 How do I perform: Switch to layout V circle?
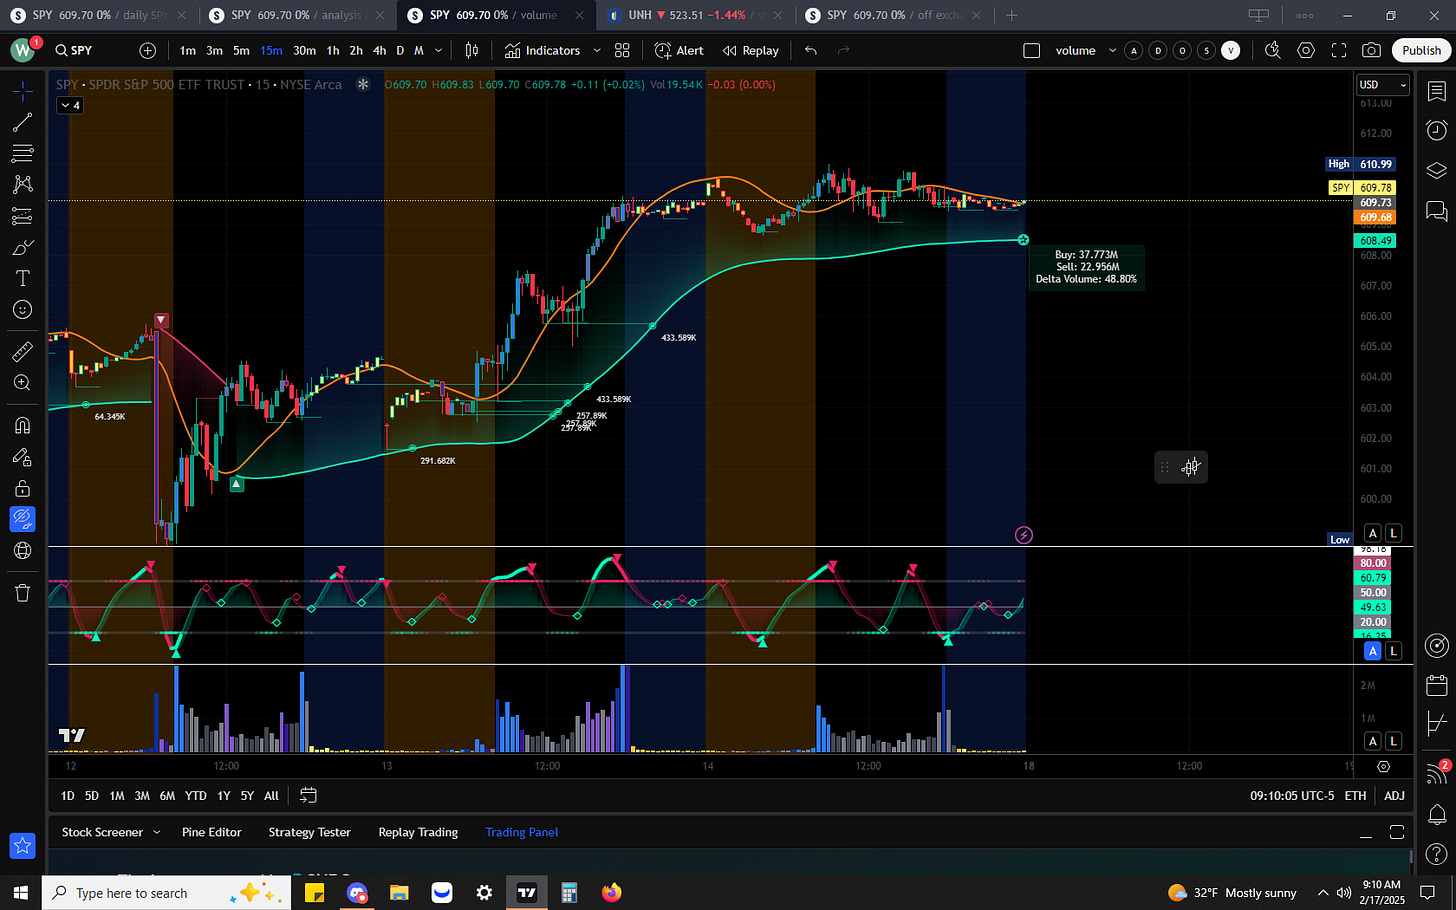[x=1231, y=50]
